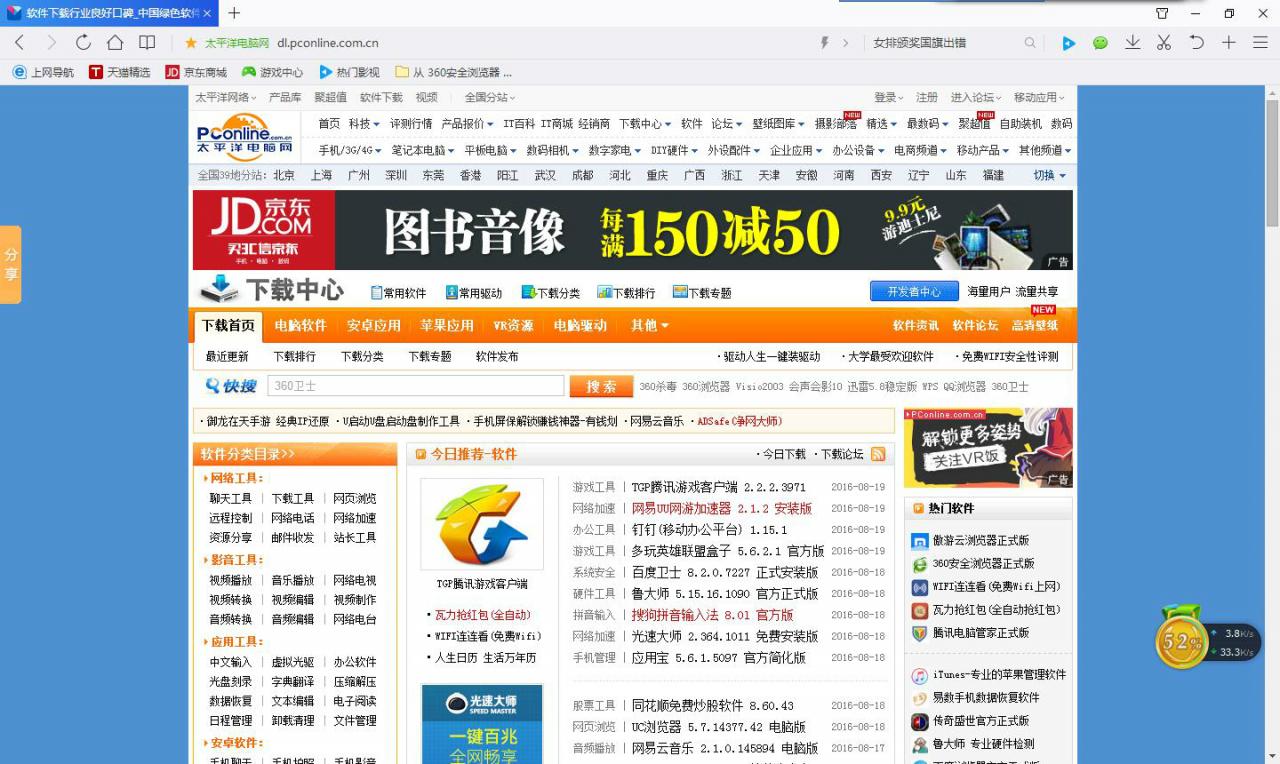1280x764 pixels.
Task: Open the downloads icon in browser toolbar
Action: [1132, 43]
